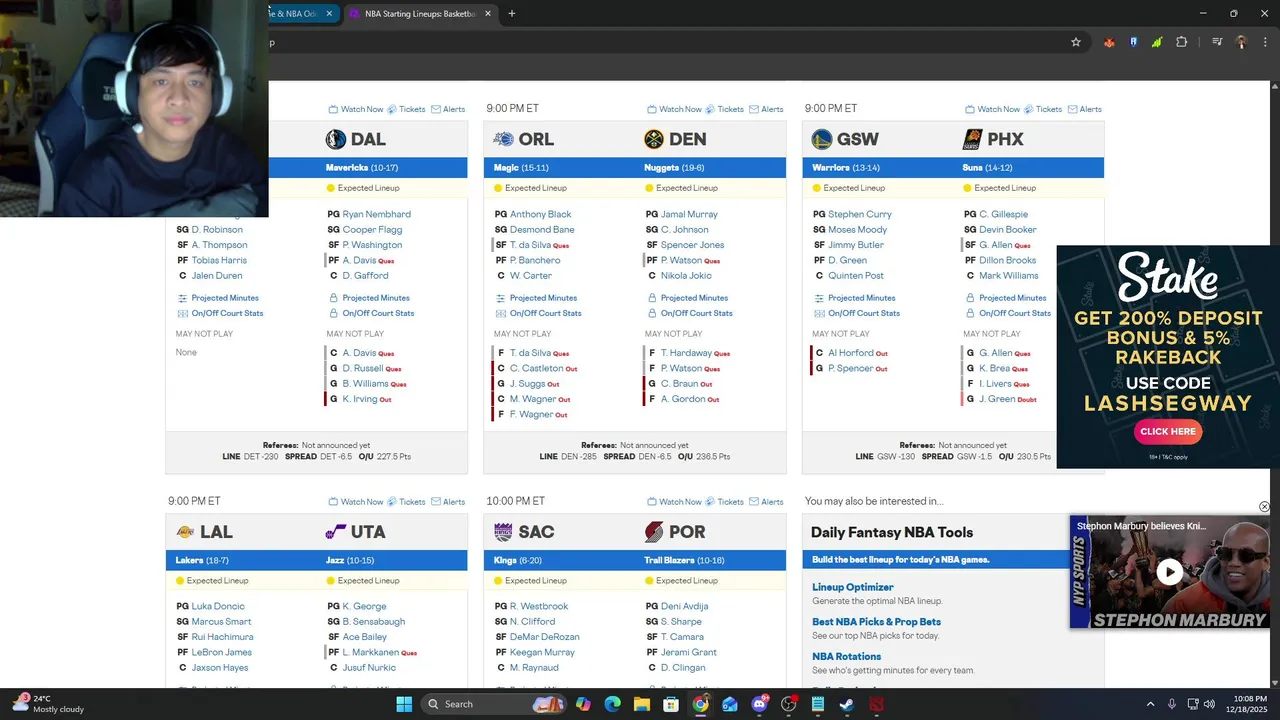Open Microsoft Store from taskbar
Image resolution: width=1280 pixels, height=720 pixels.
pos(671,704)
